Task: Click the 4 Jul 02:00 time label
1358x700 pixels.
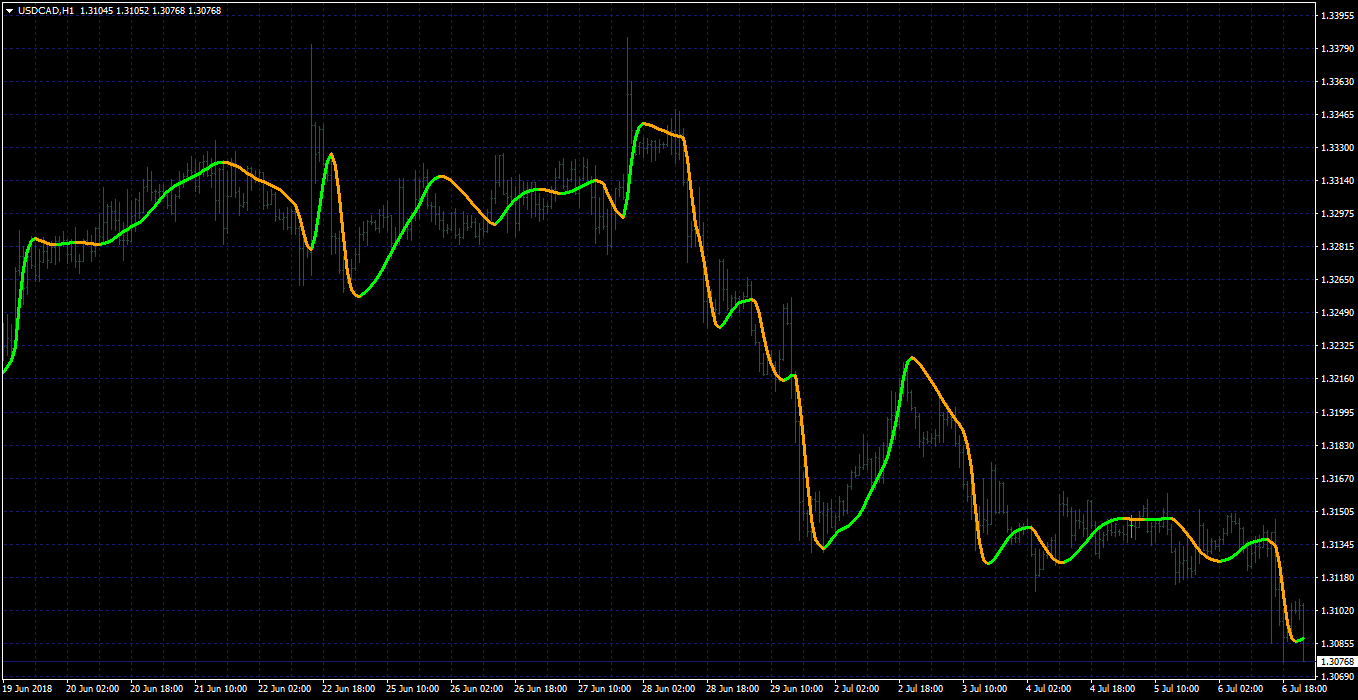Action: 1050,689
